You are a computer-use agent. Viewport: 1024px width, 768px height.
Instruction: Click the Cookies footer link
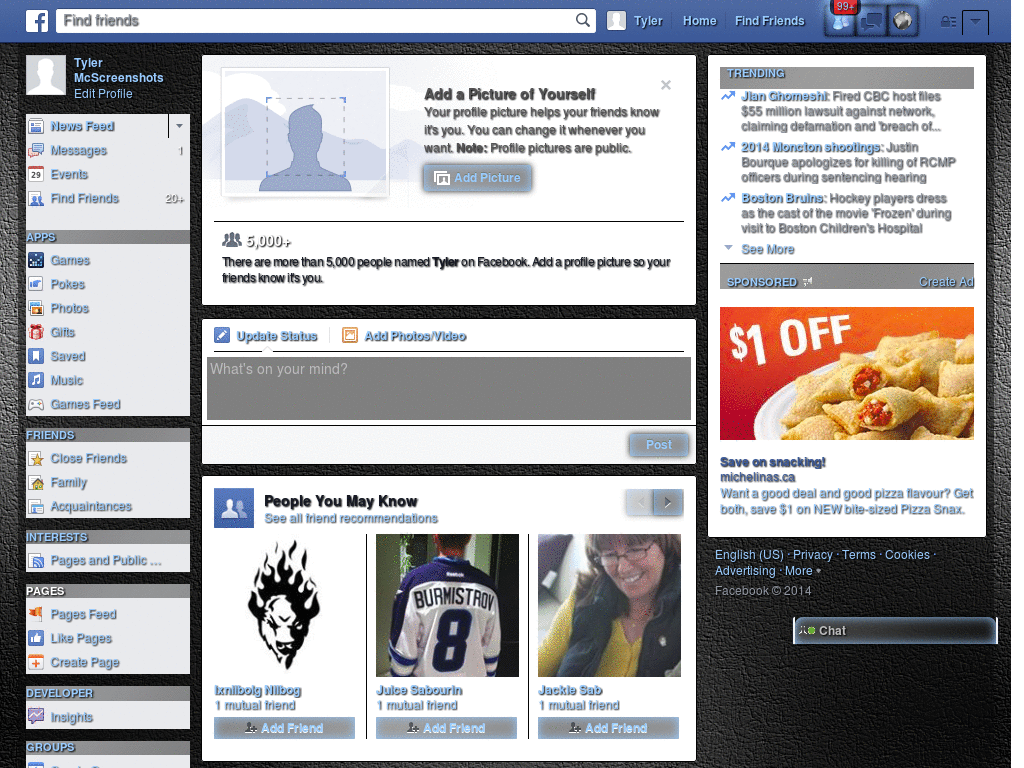pyautogui.click(x=907, y=554)
